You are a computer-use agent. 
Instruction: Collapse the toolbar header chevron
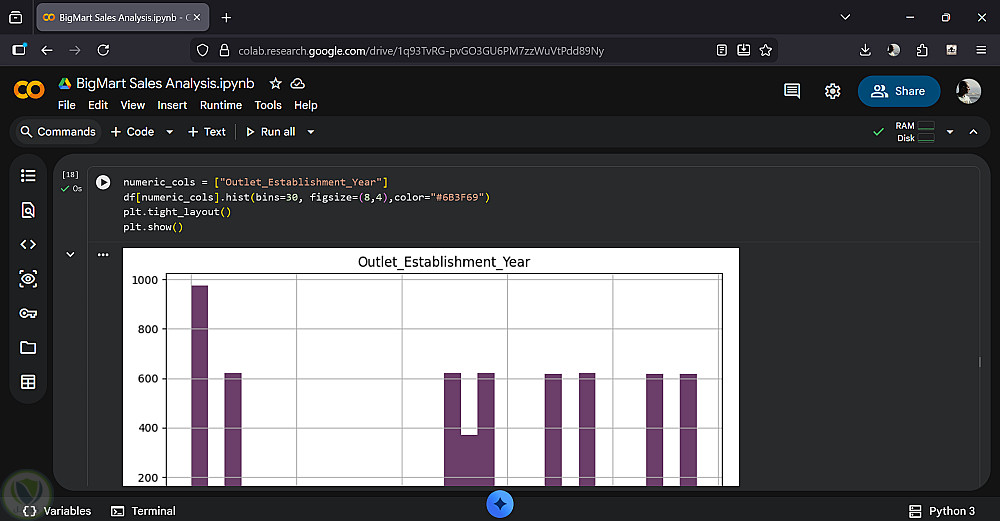pos(973,132)
